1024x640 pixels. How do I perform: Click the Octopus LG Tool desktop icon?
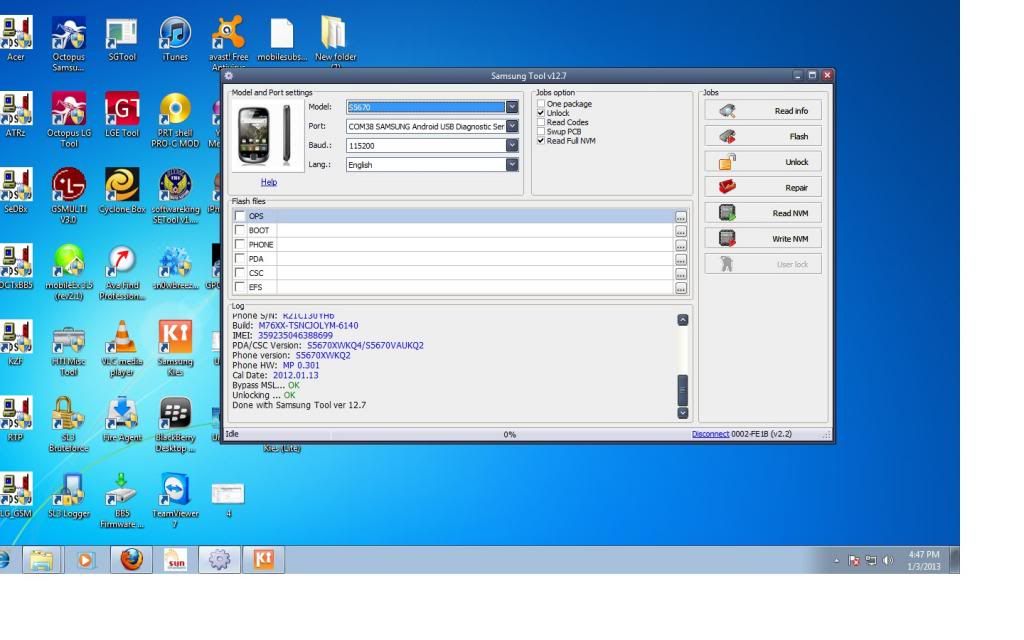pos(69,120)
